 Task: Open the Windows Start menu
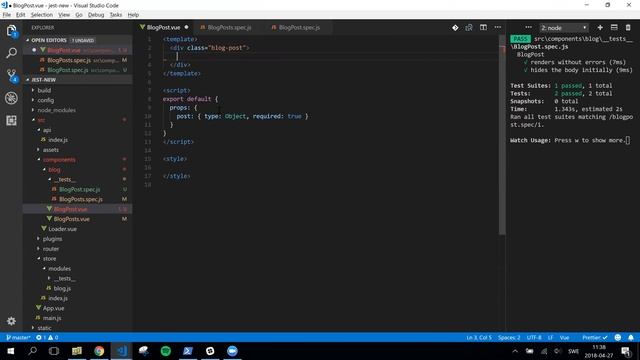coord(11,351)
